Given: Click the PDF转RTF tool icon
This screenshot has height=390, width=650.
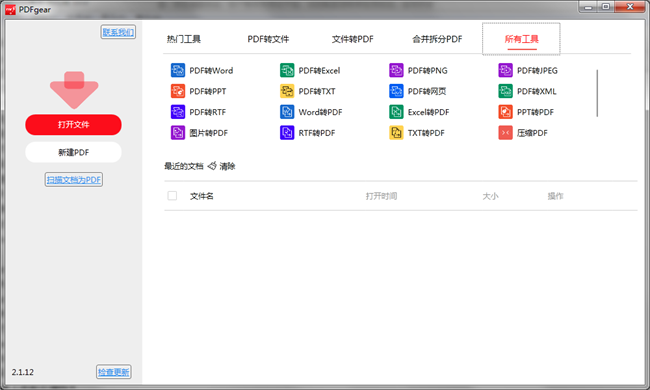Looking at the screenshot, I should click(178, 112).
